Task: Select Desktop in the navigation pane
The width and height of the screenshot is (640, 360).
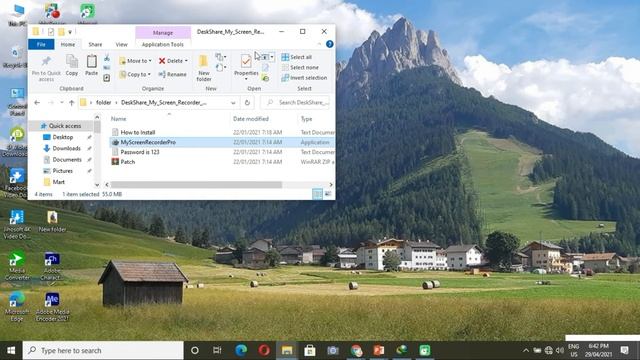Action: pyautogui.click(x=63, y=137)
